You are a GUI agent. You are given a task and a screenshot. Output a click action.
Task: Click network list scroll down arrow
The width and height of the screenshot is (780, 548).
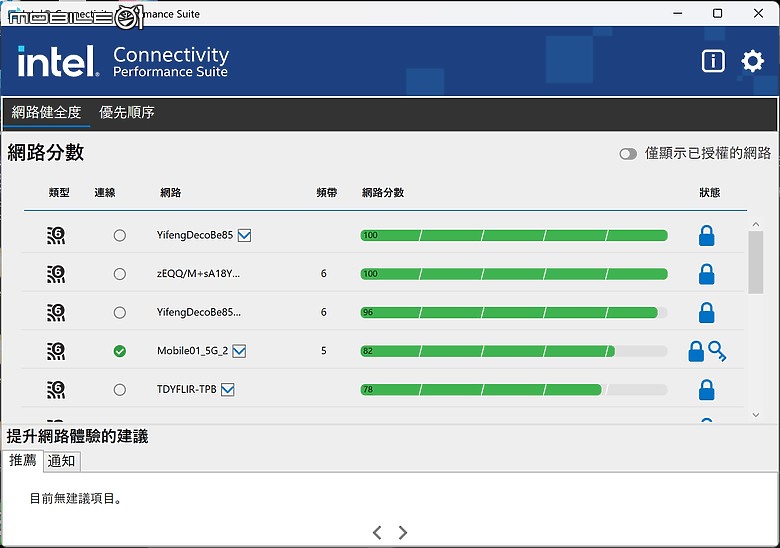tap(756, 415)
